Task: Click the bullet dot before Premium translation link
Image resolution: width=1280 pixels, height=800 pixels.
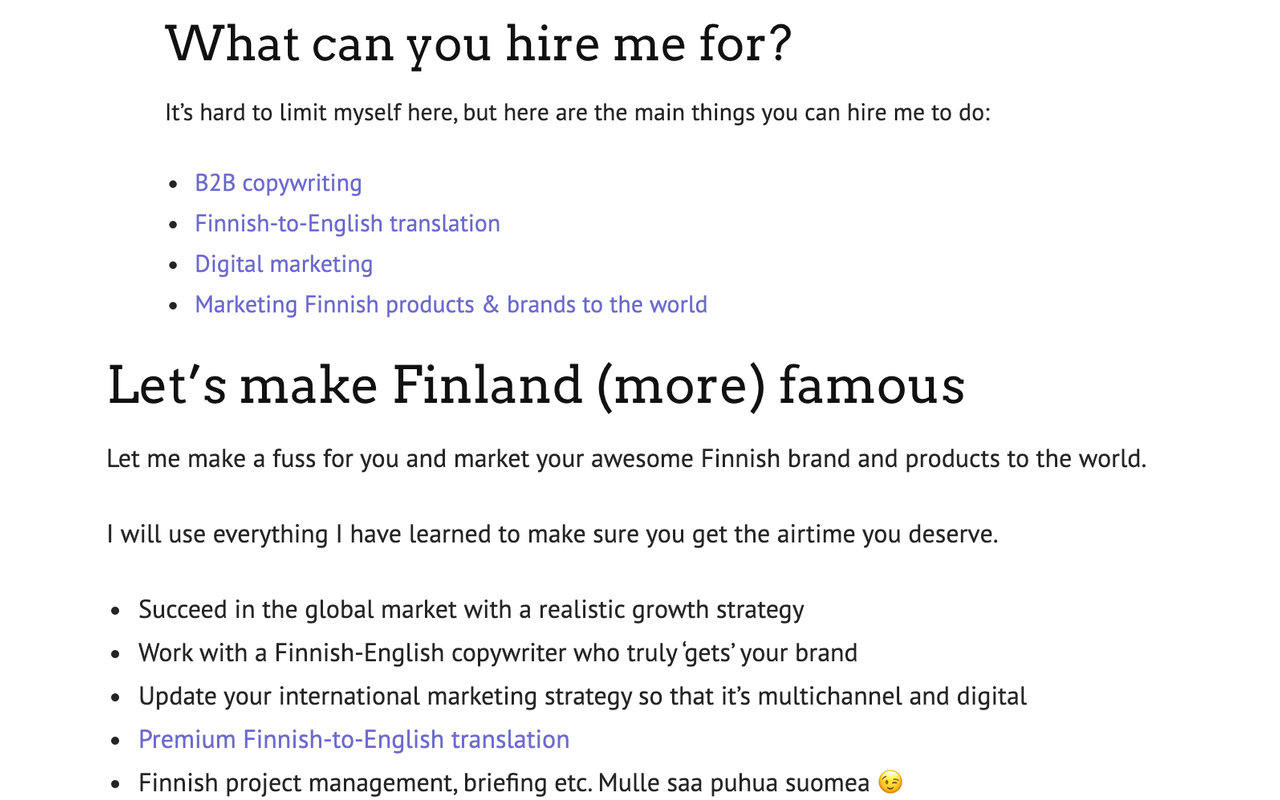Action: coord(117,741)
